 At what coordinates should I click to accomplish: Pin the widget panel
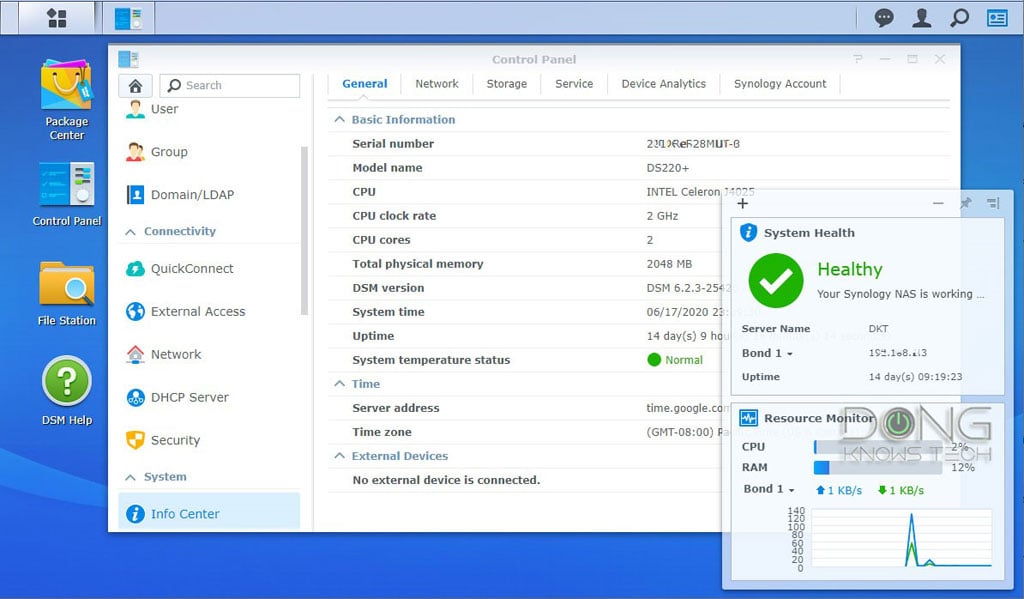pos(965,203)
